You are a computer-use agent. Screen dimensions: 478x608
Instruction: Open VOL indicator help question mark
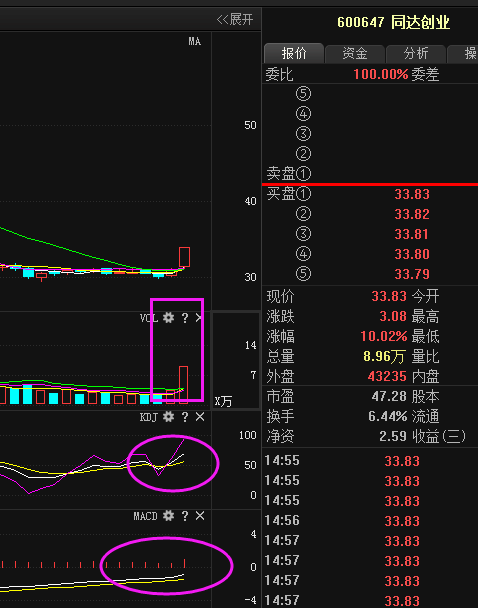185,318
